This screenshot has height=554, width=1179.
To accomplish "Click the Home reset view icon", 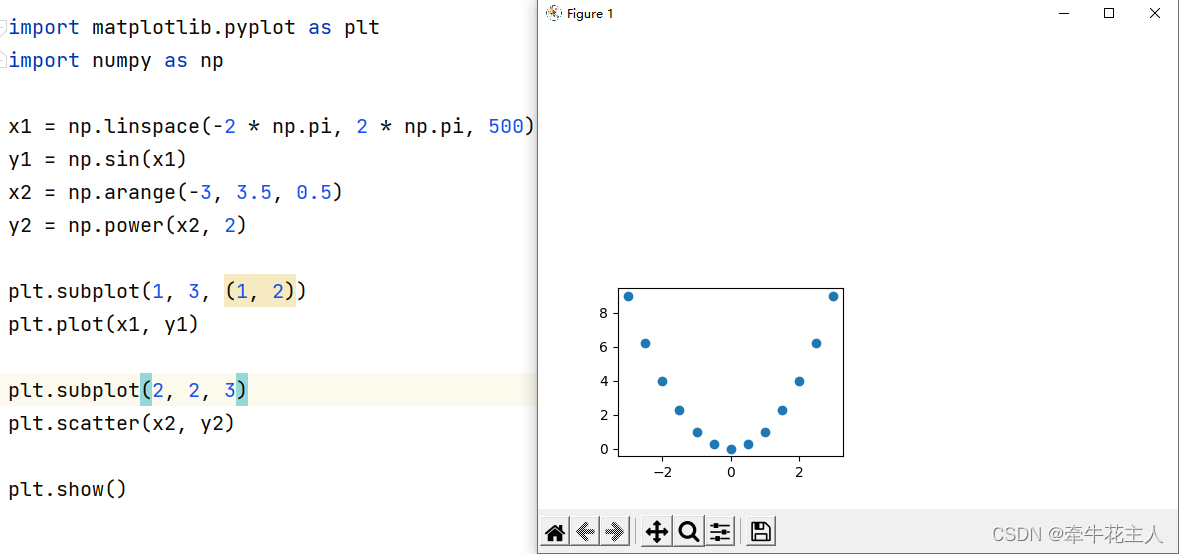I will pos(555,532).
